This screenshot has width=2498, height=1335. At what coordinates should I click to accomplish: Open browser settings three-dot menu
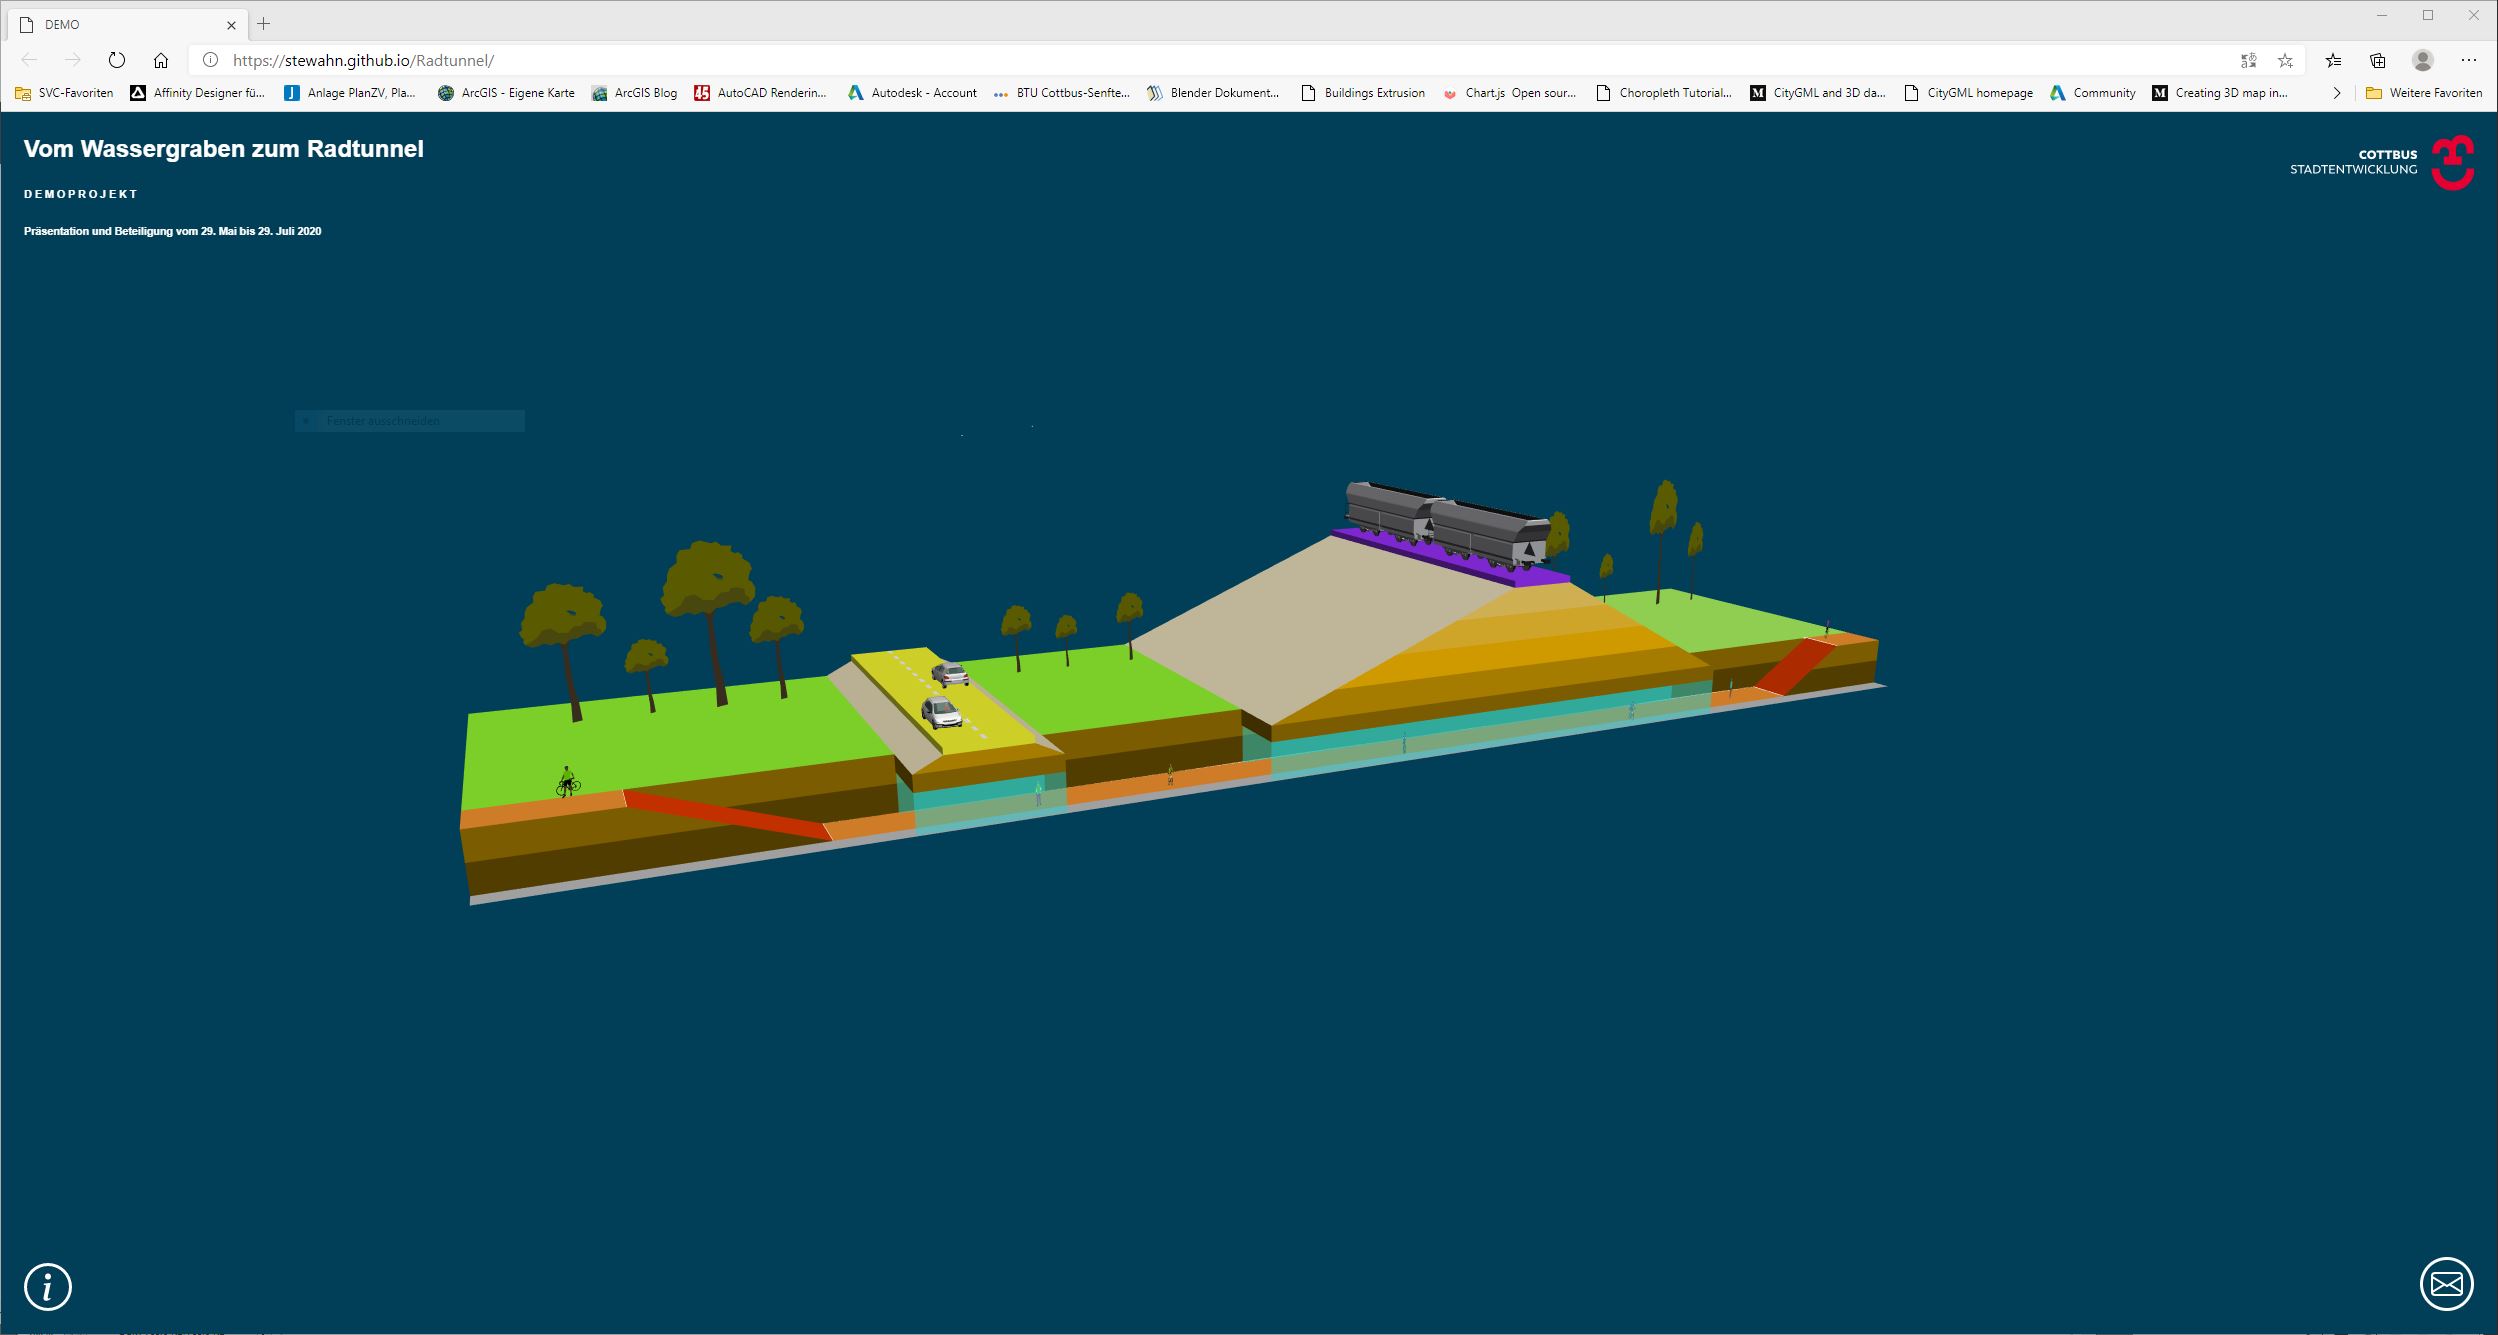point(2468,60)
